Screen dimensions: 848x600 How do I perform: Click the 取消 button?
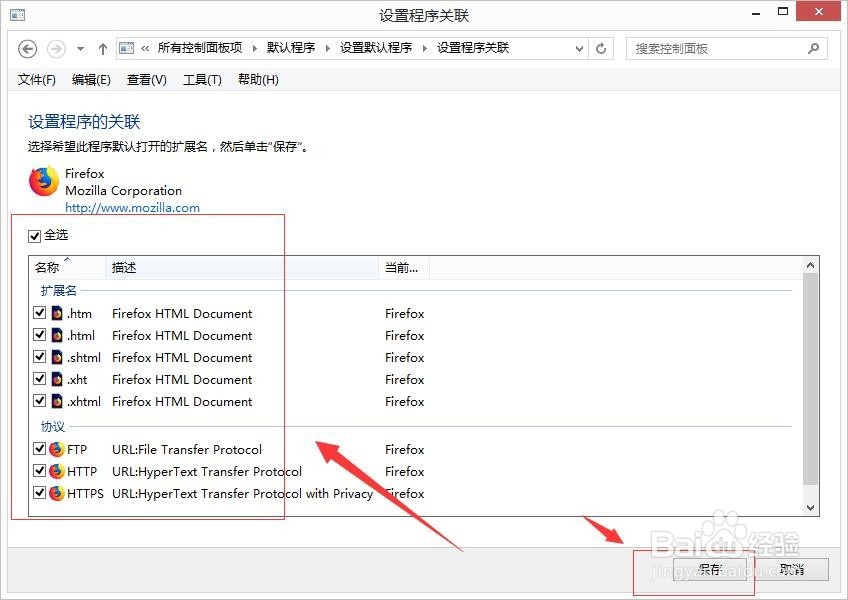792,570
